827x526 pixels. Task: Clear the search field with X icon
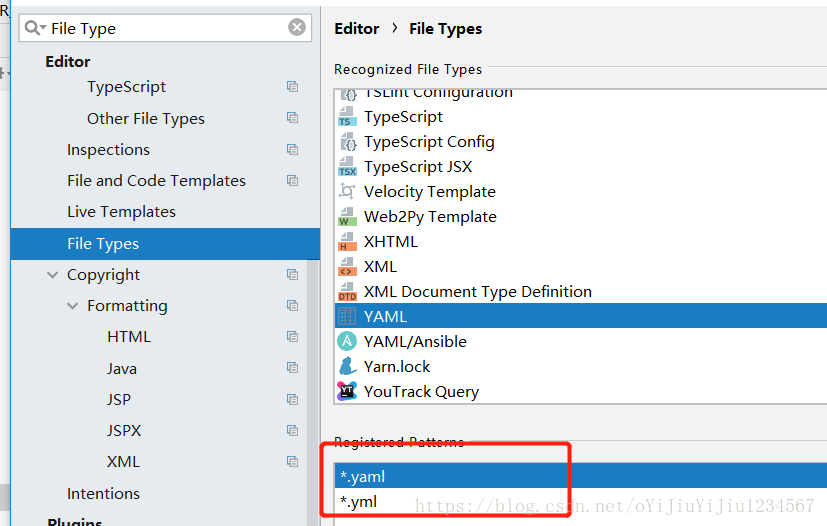coord(297,28)
